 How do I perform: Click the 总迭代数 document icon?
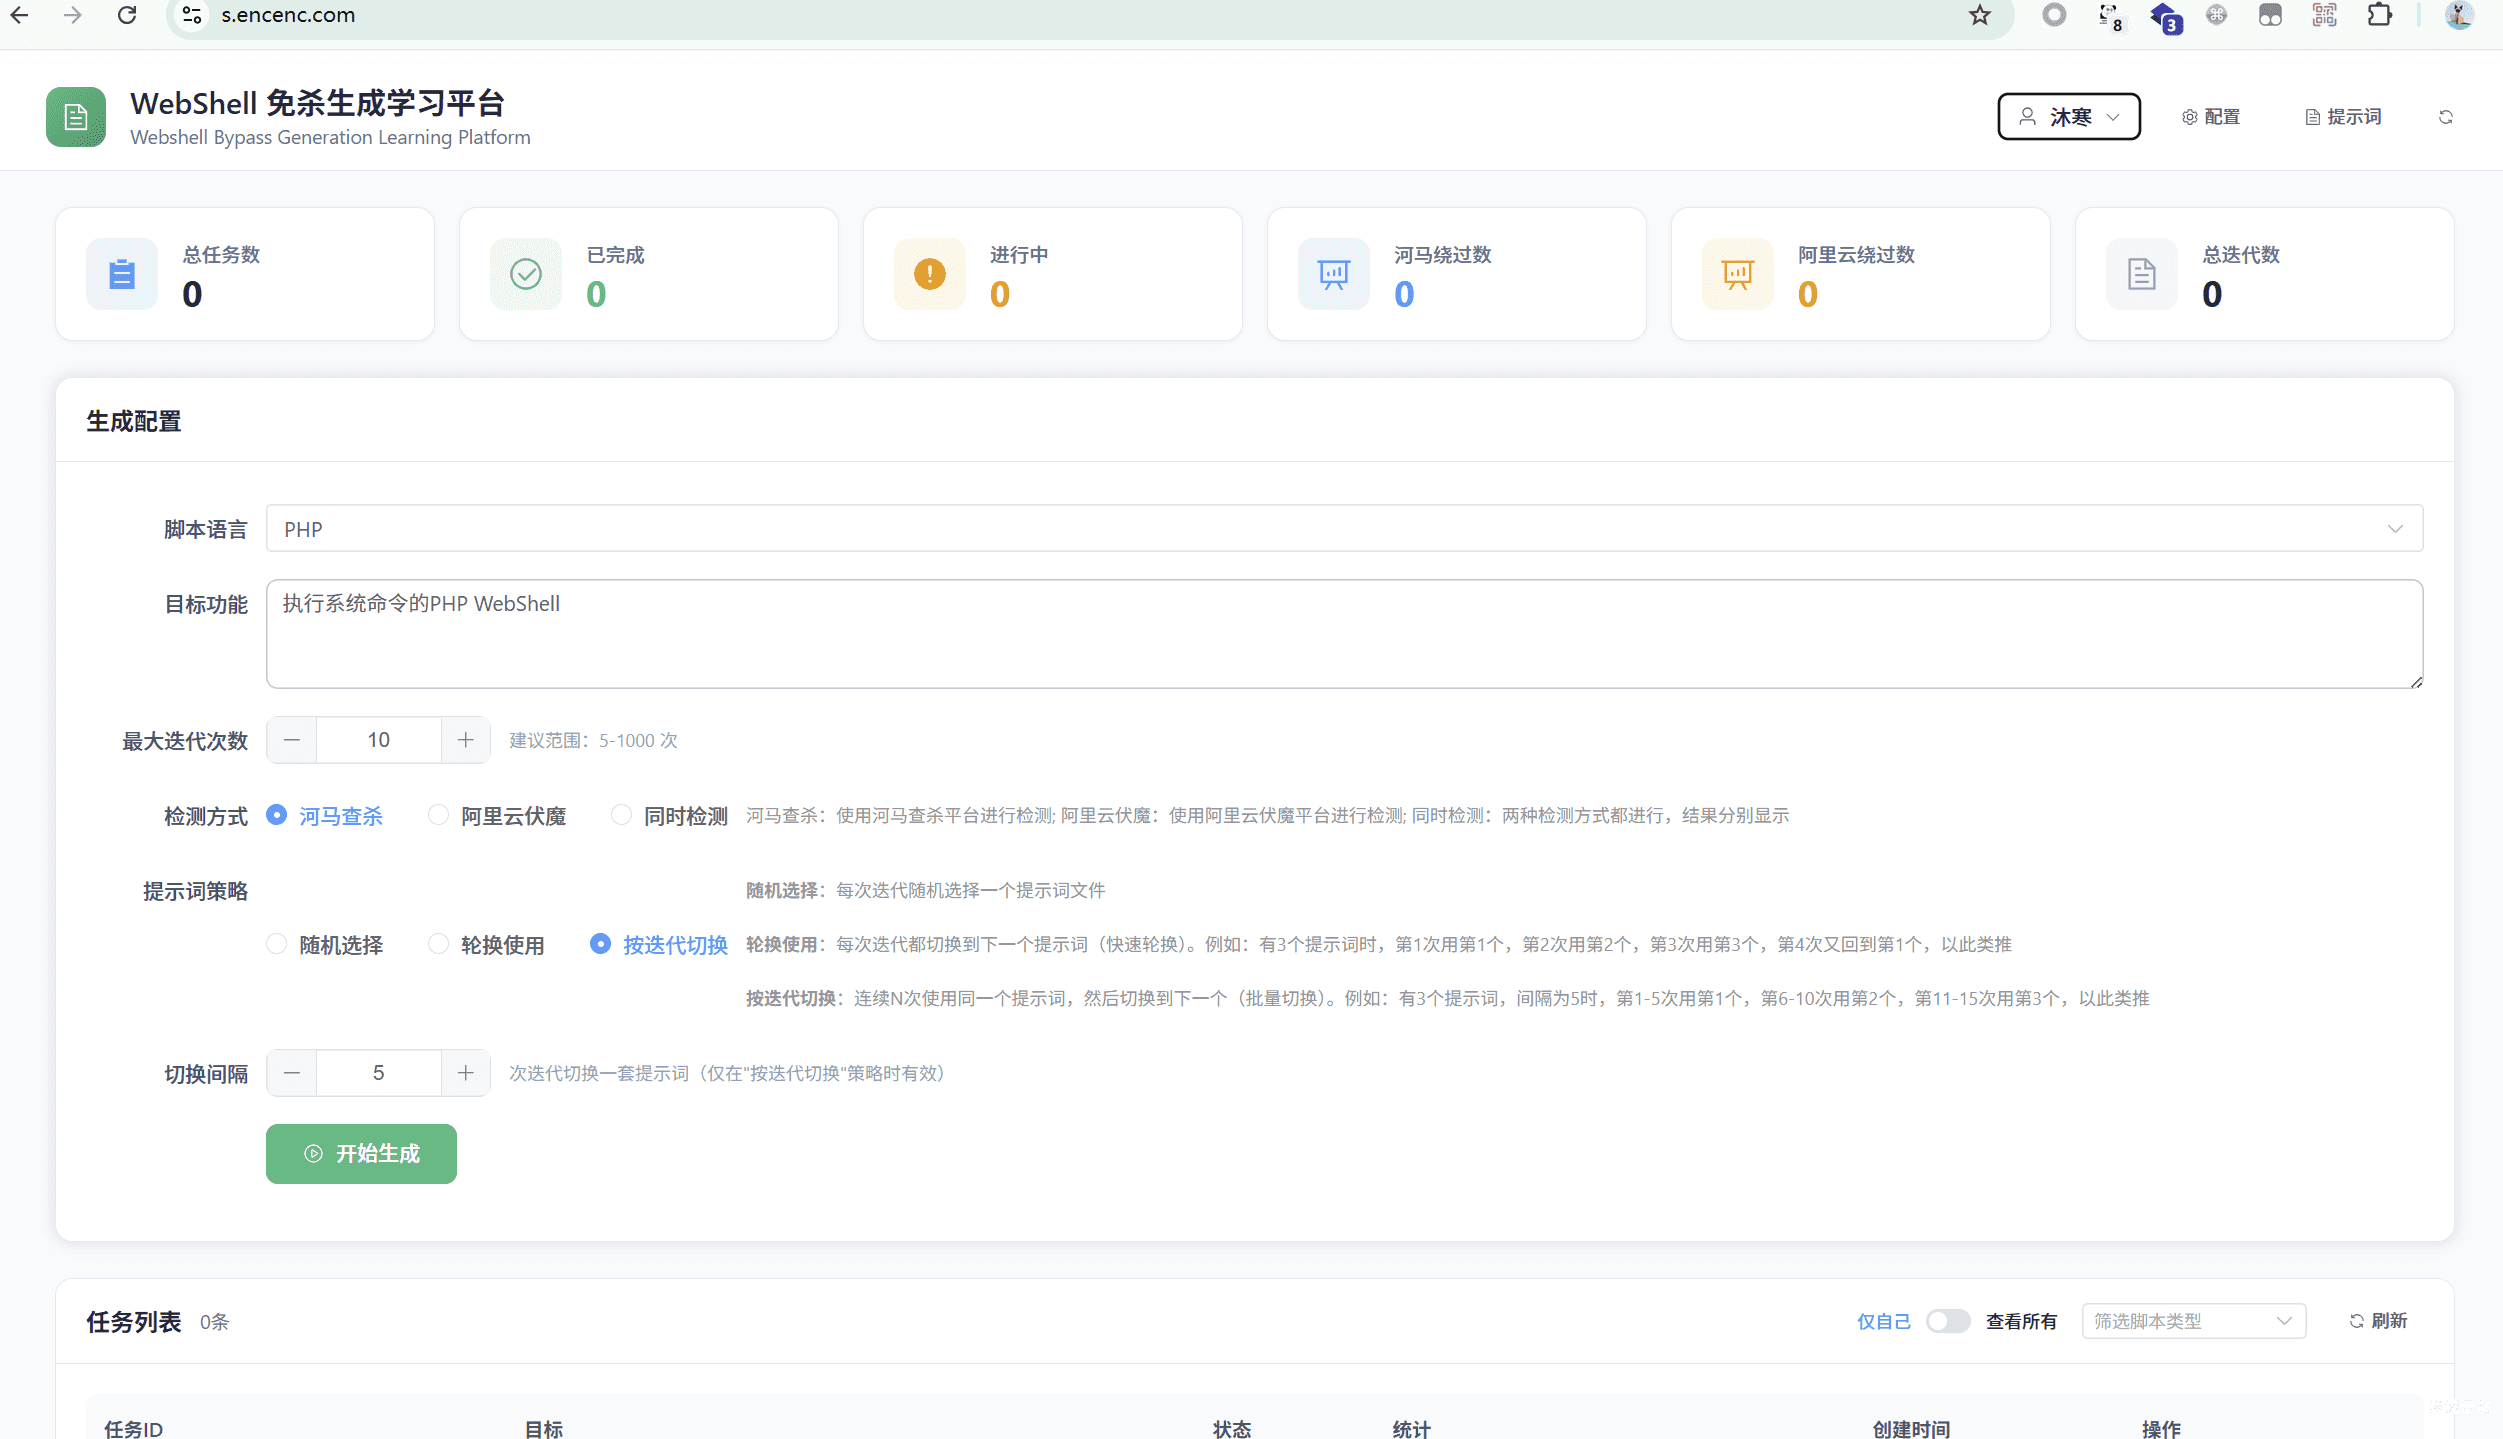(2139, 273)
